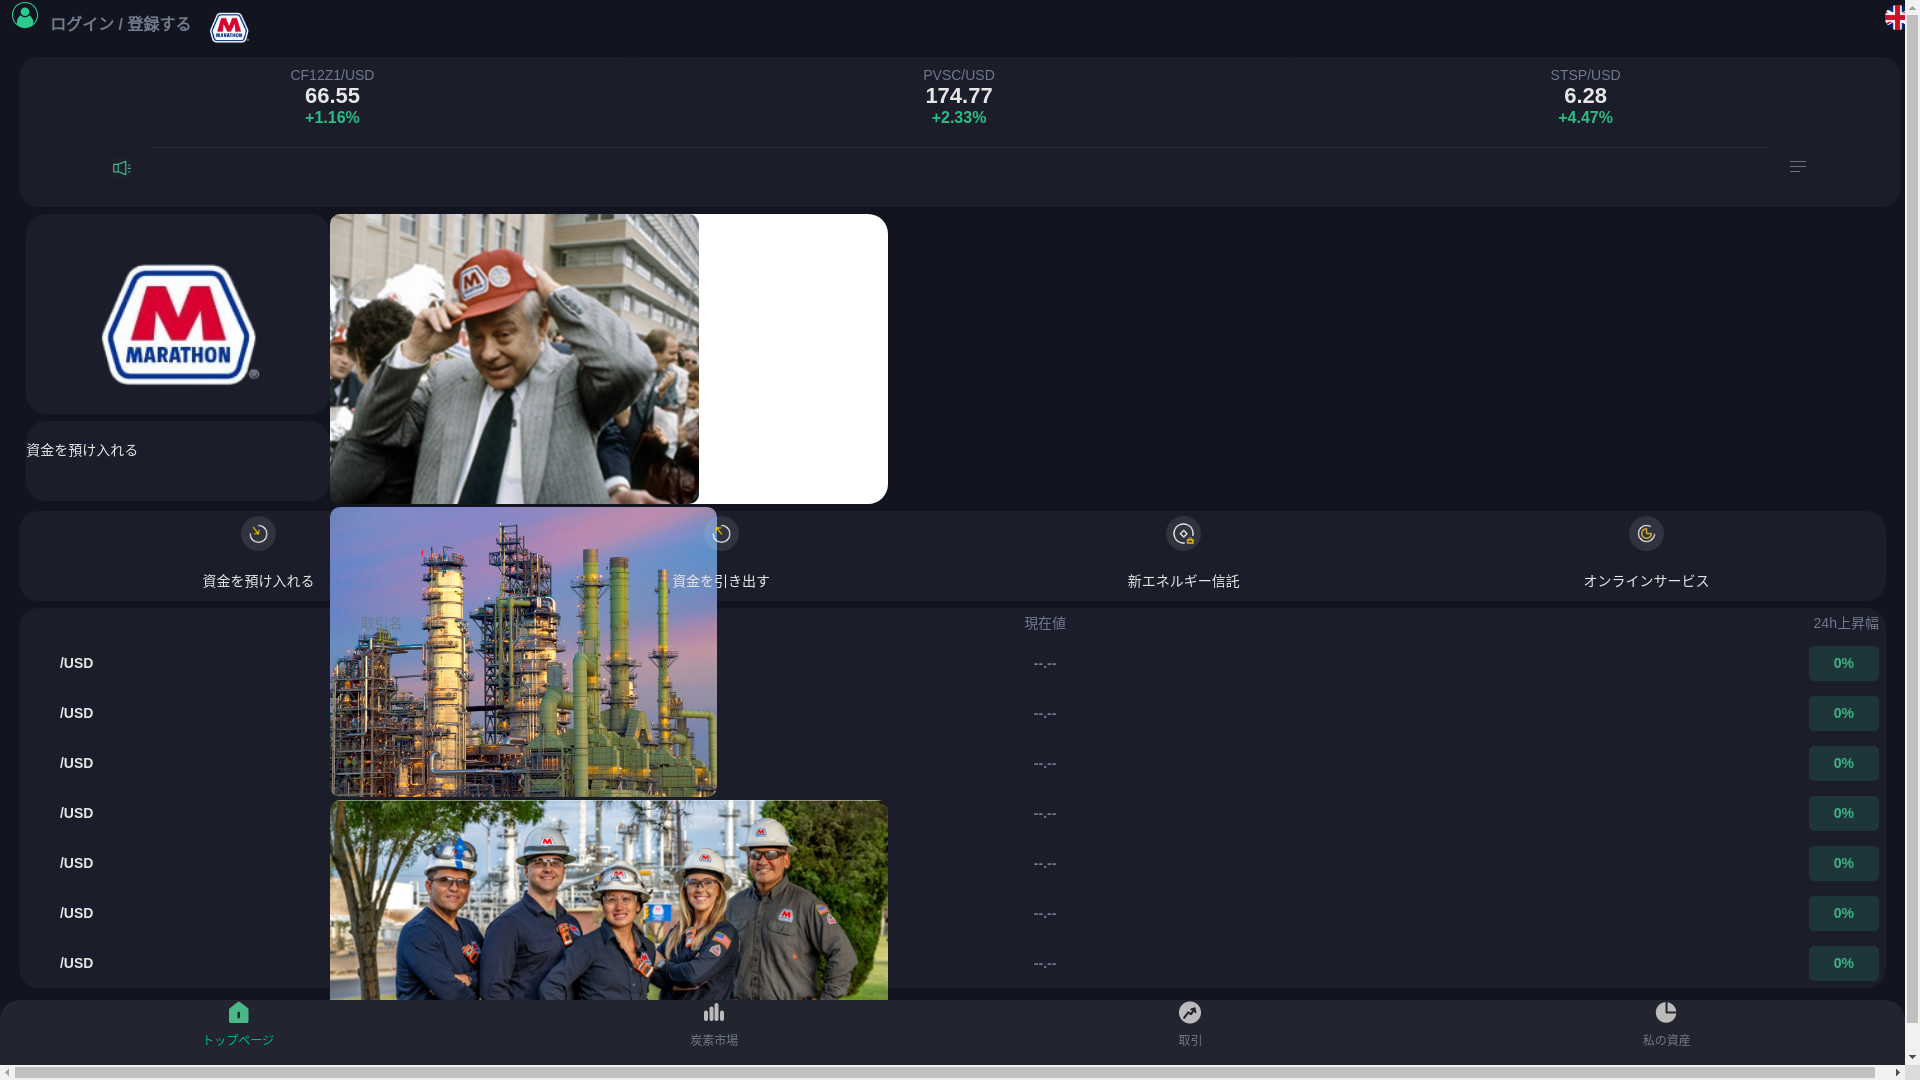Click the online service icon
1920x1080 pixels.
coord(1646,534)
